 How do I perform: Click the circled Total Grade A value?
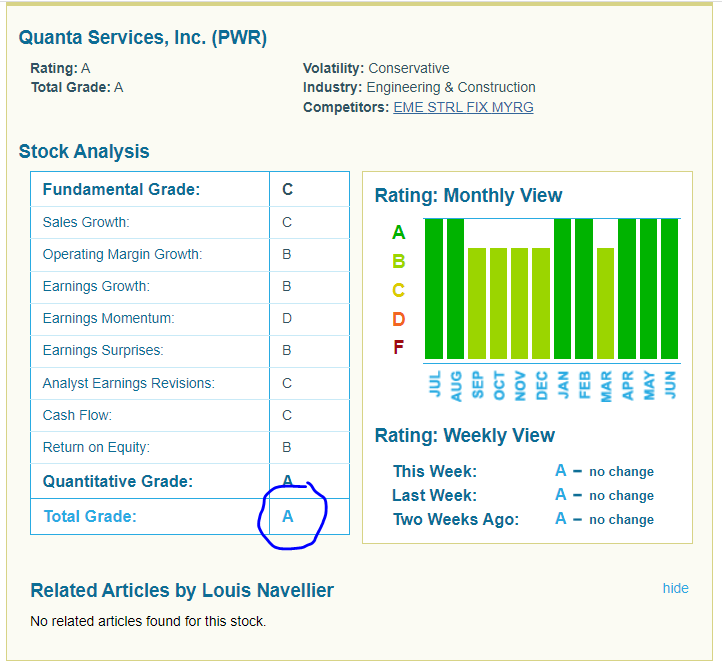(x=288, y=516)
